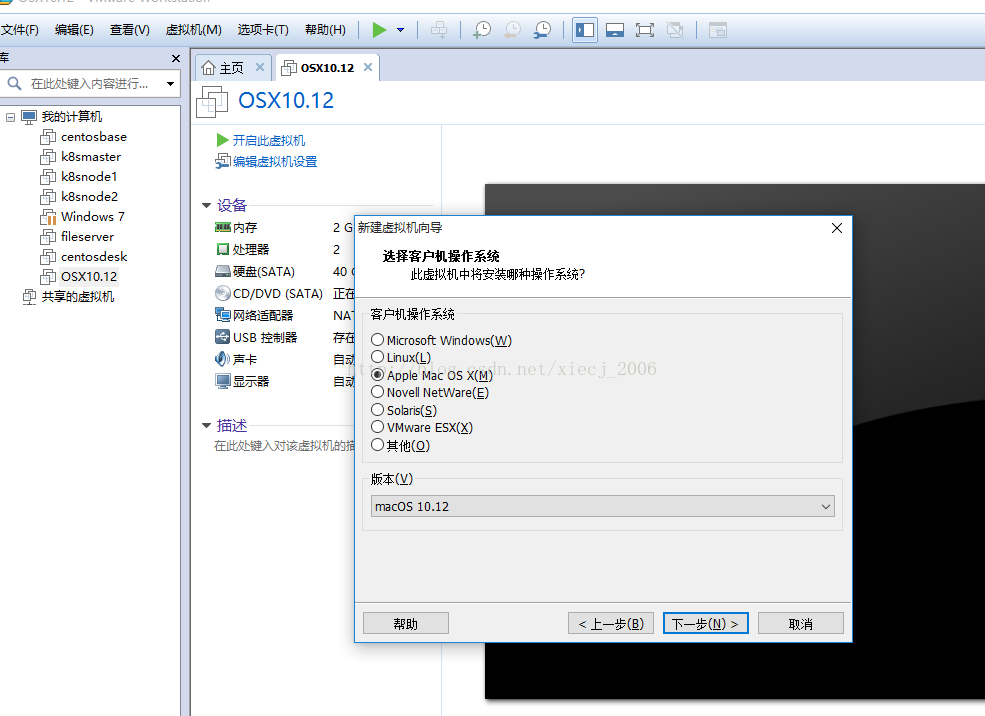Click the 下一步(N) next button
The image size is (985, 716).
click(705, 623)
